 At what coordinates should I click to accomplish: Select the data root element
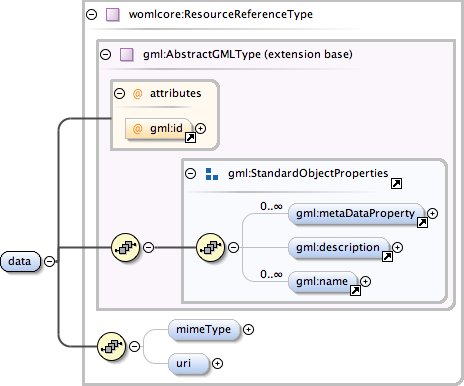point(20,261)
